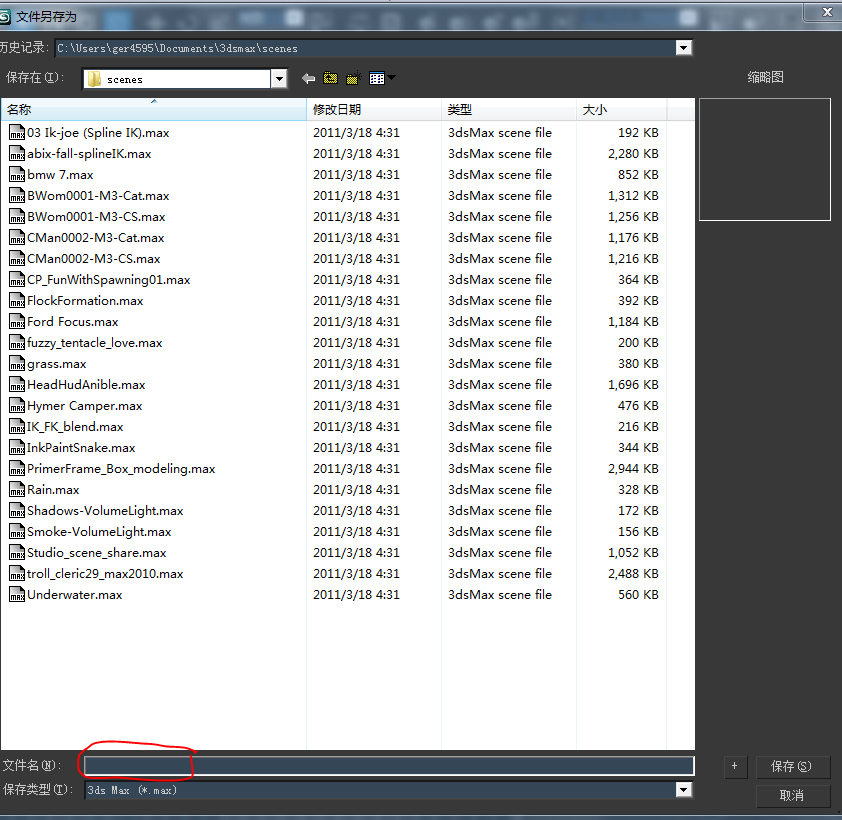Select InkPaintSnake.max file
Image resolution: width=842 pixels, height=820 pixels.
pos(81,447)
